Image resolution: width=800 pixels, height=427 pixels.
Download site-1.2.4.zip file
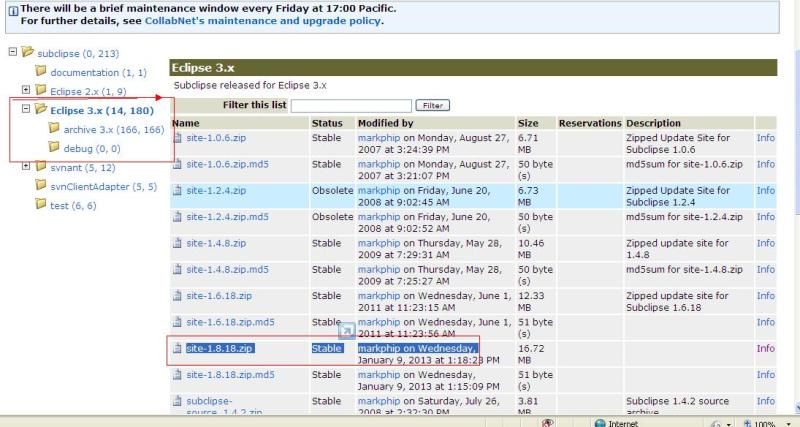(216, 190)
